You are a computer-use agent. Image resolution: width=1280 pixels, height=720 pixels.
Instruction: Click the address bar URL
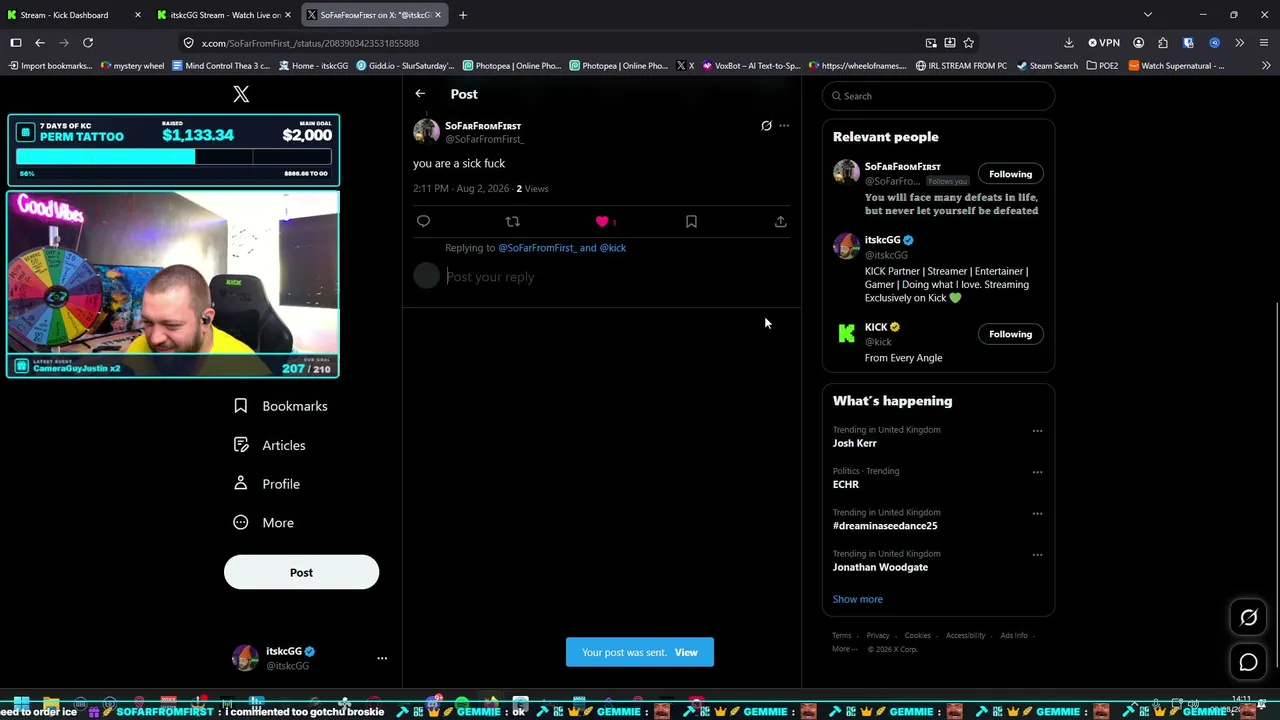310,43
